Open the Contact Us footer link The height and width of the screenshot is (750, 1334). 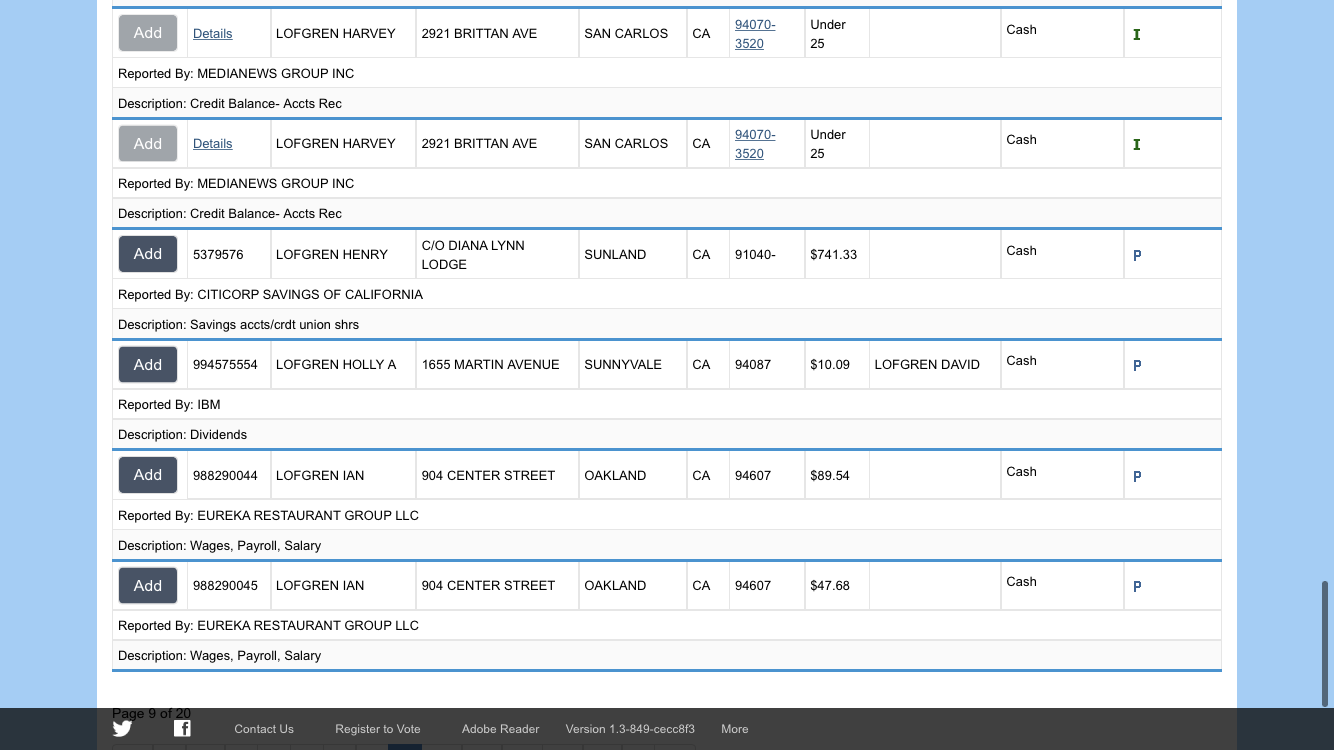264,729
